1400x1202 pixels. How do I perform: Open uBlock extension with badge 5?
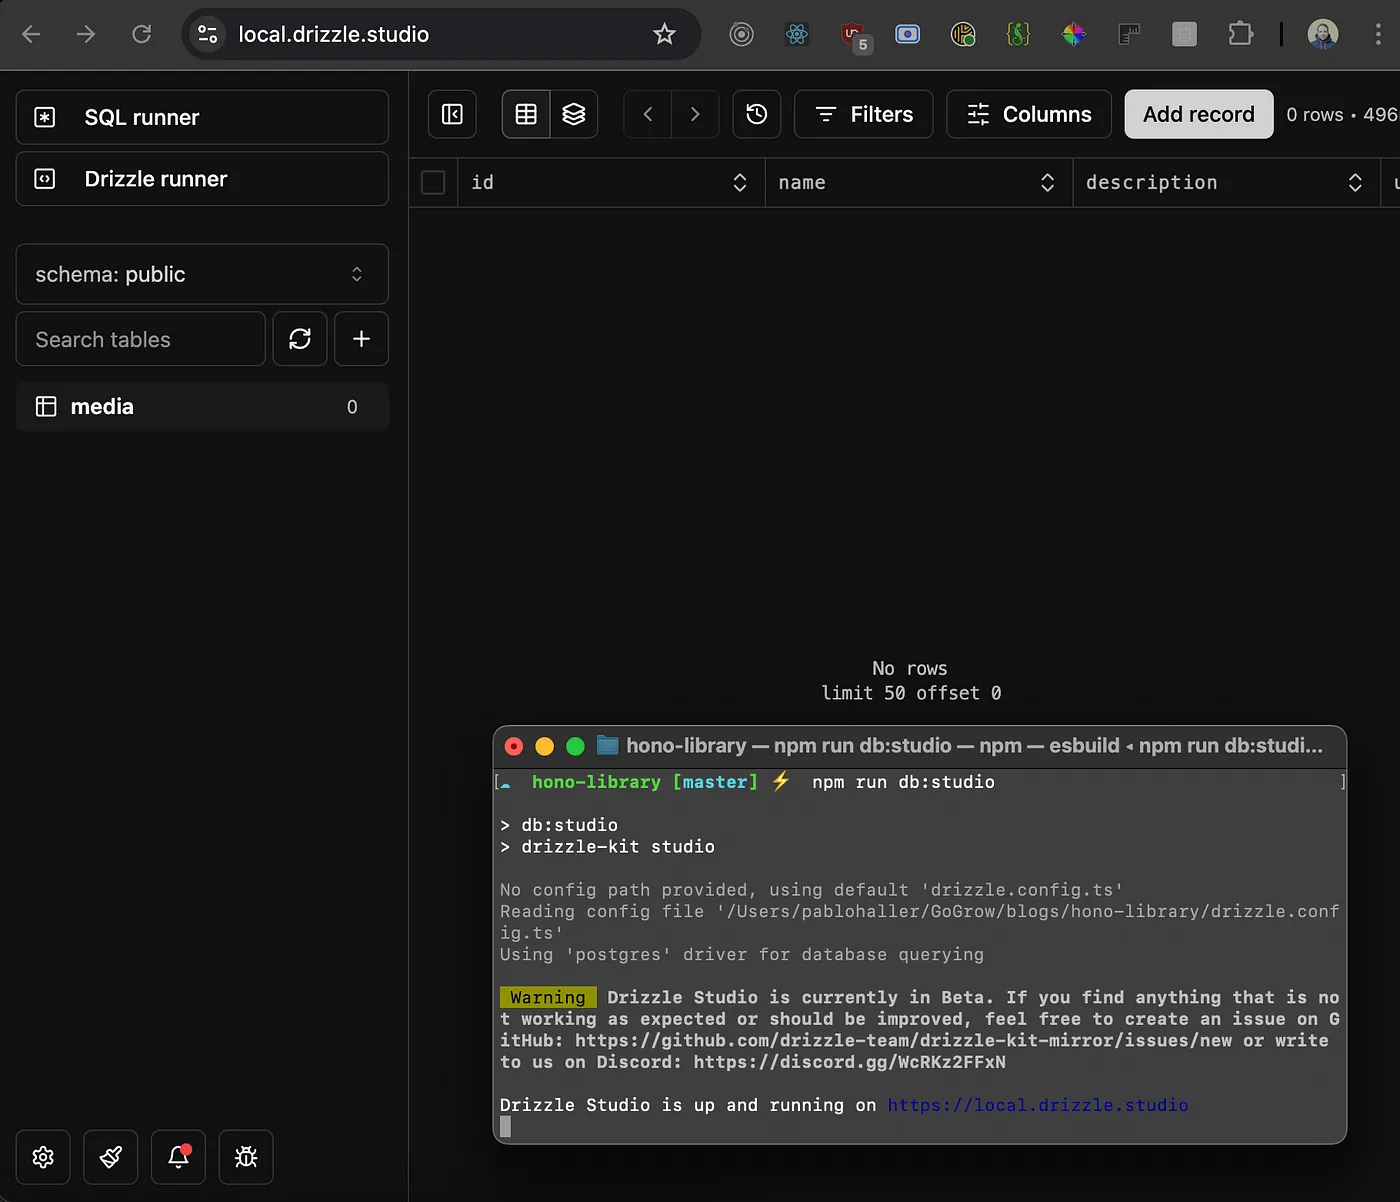point(855,36)
